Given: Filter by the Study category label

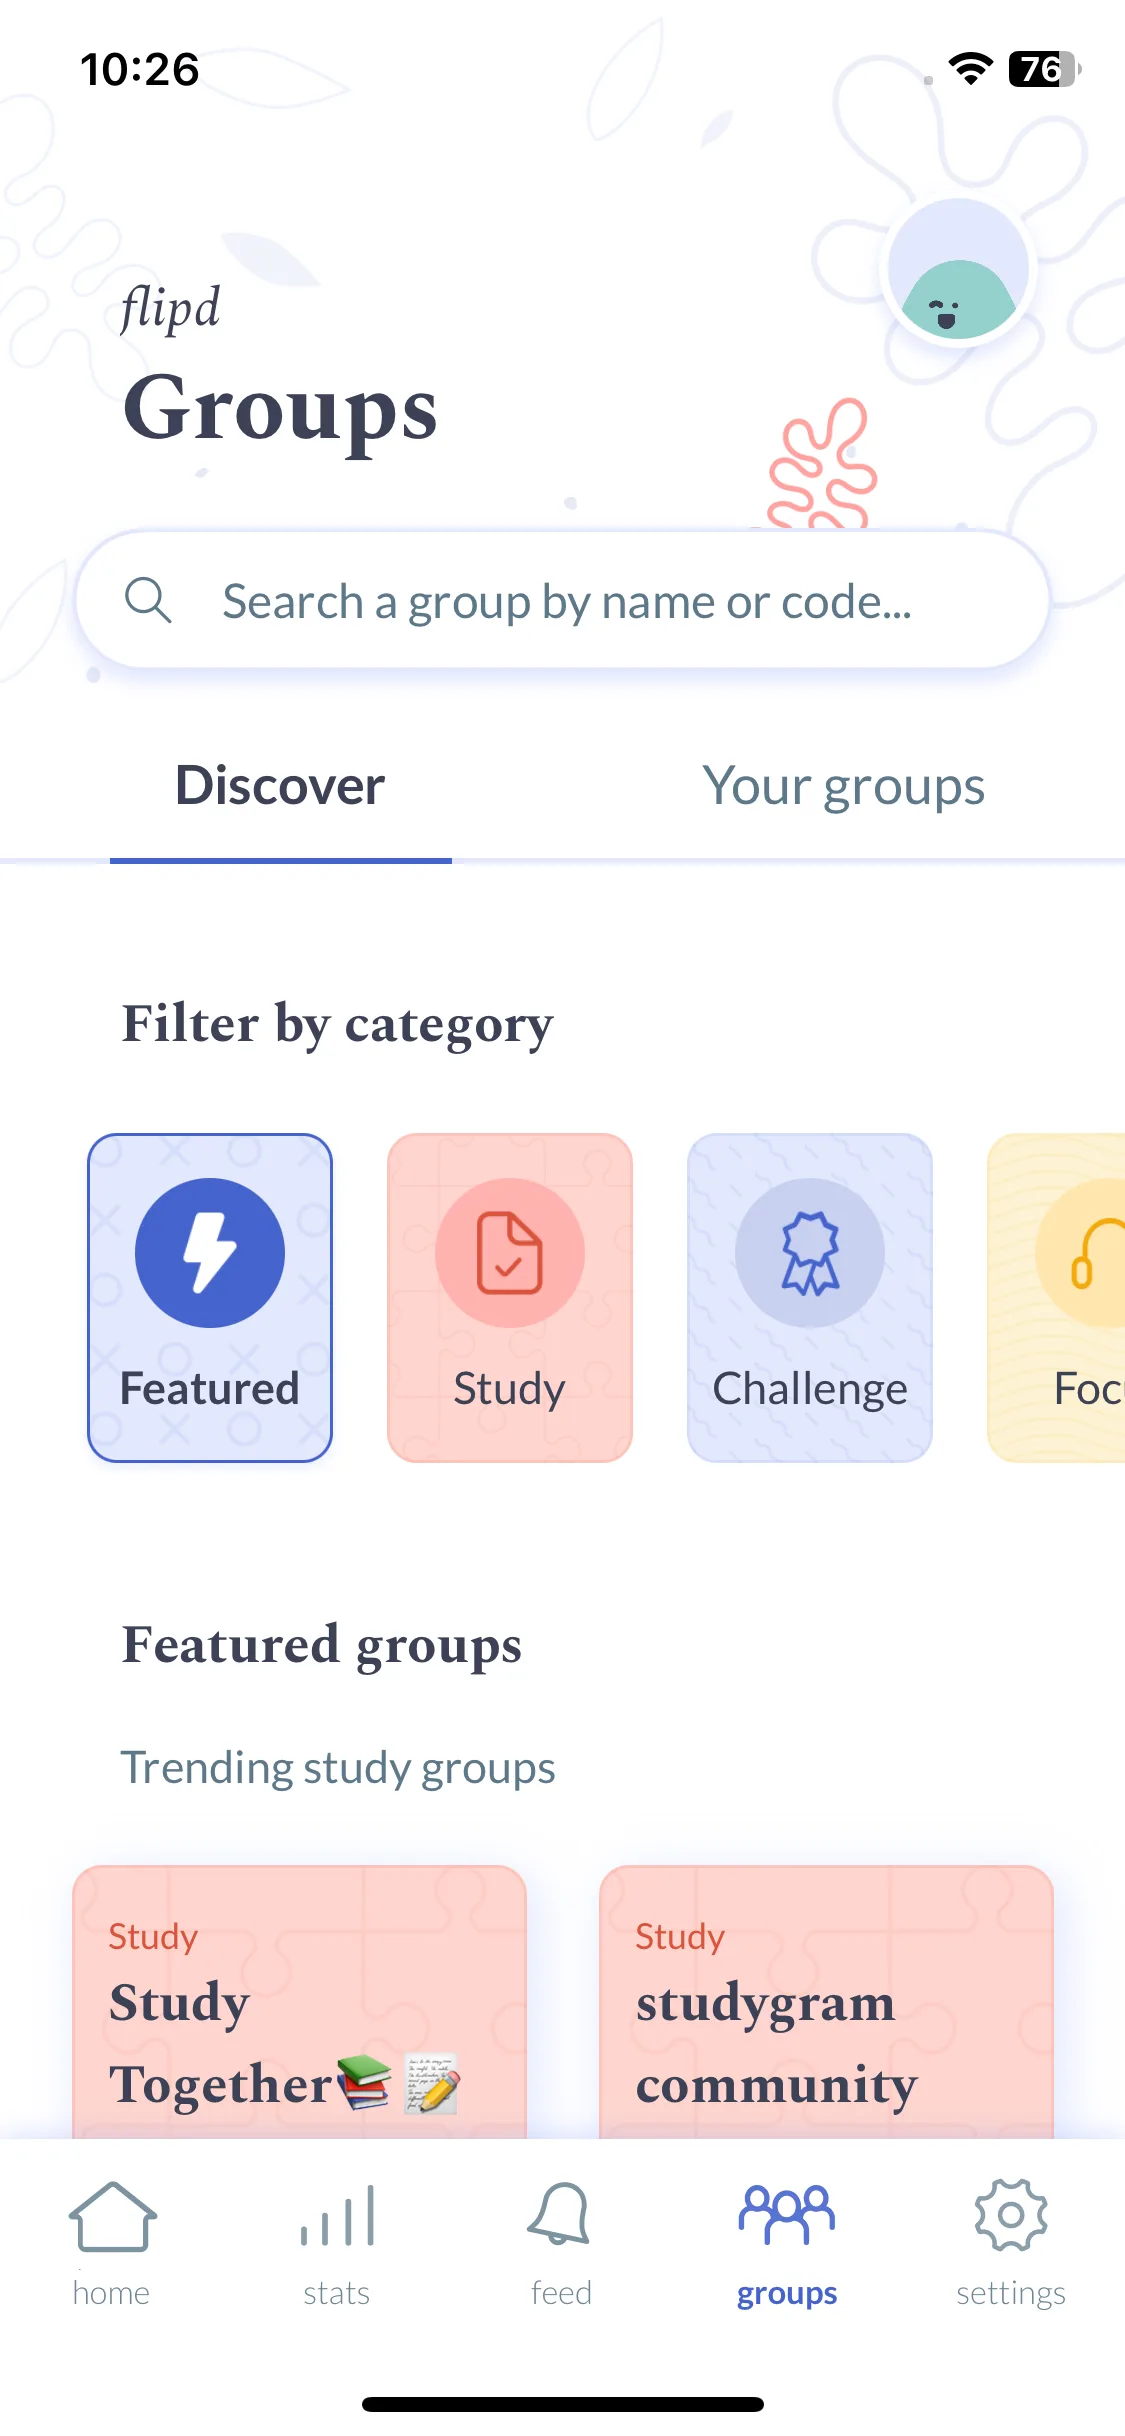Looking at the screenshot, I should (x=510, y=1391).
